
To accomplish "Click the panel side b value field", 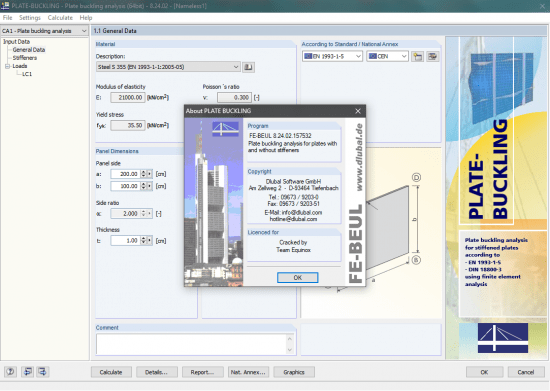I will [x=125, y=186].
